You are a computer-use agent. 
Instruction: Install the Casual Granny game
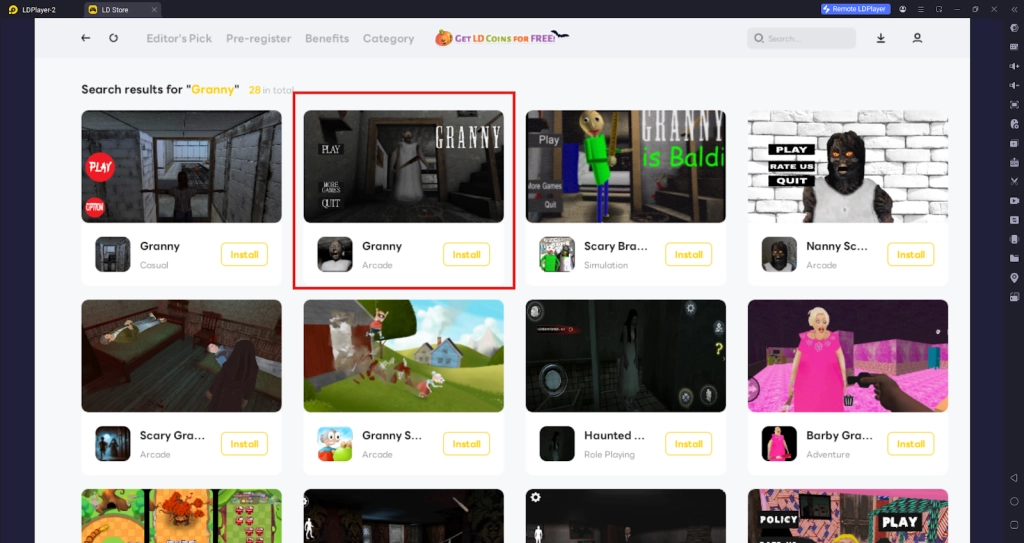244,255
